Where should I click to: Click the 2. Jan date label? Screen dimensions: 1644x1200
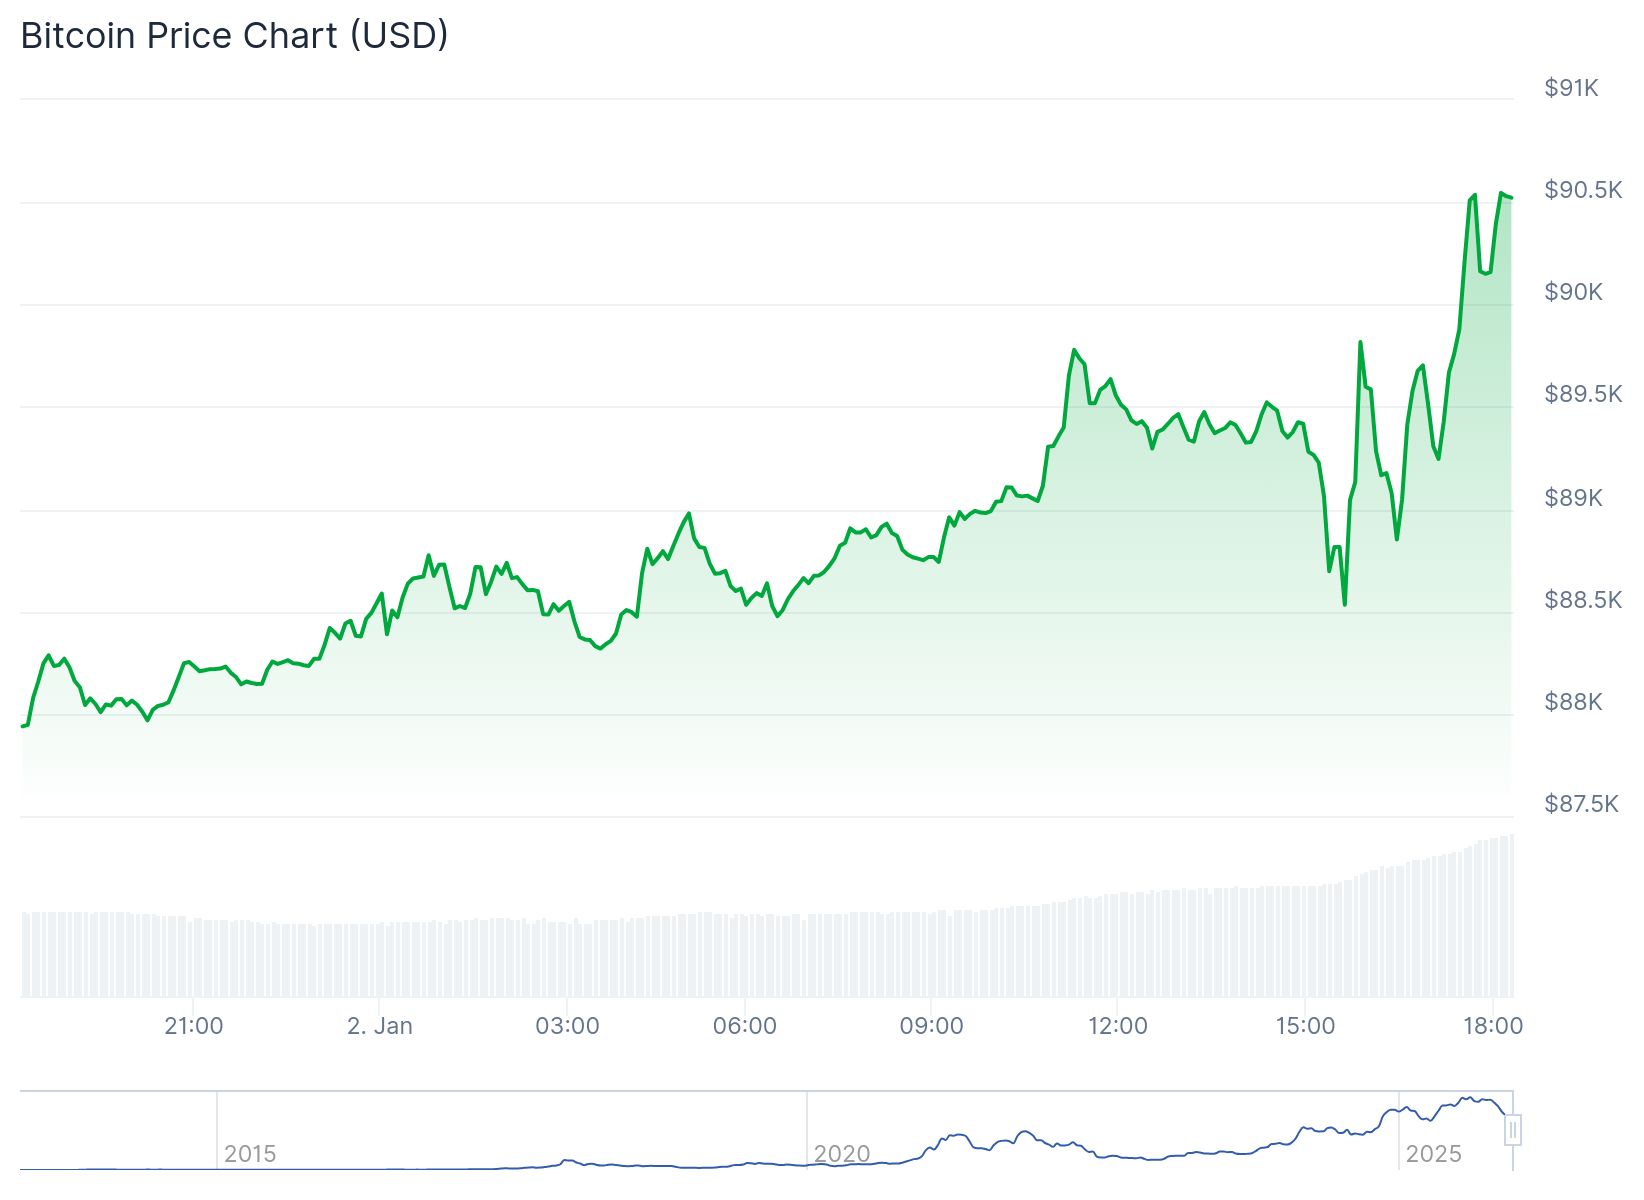(380, 1026)
